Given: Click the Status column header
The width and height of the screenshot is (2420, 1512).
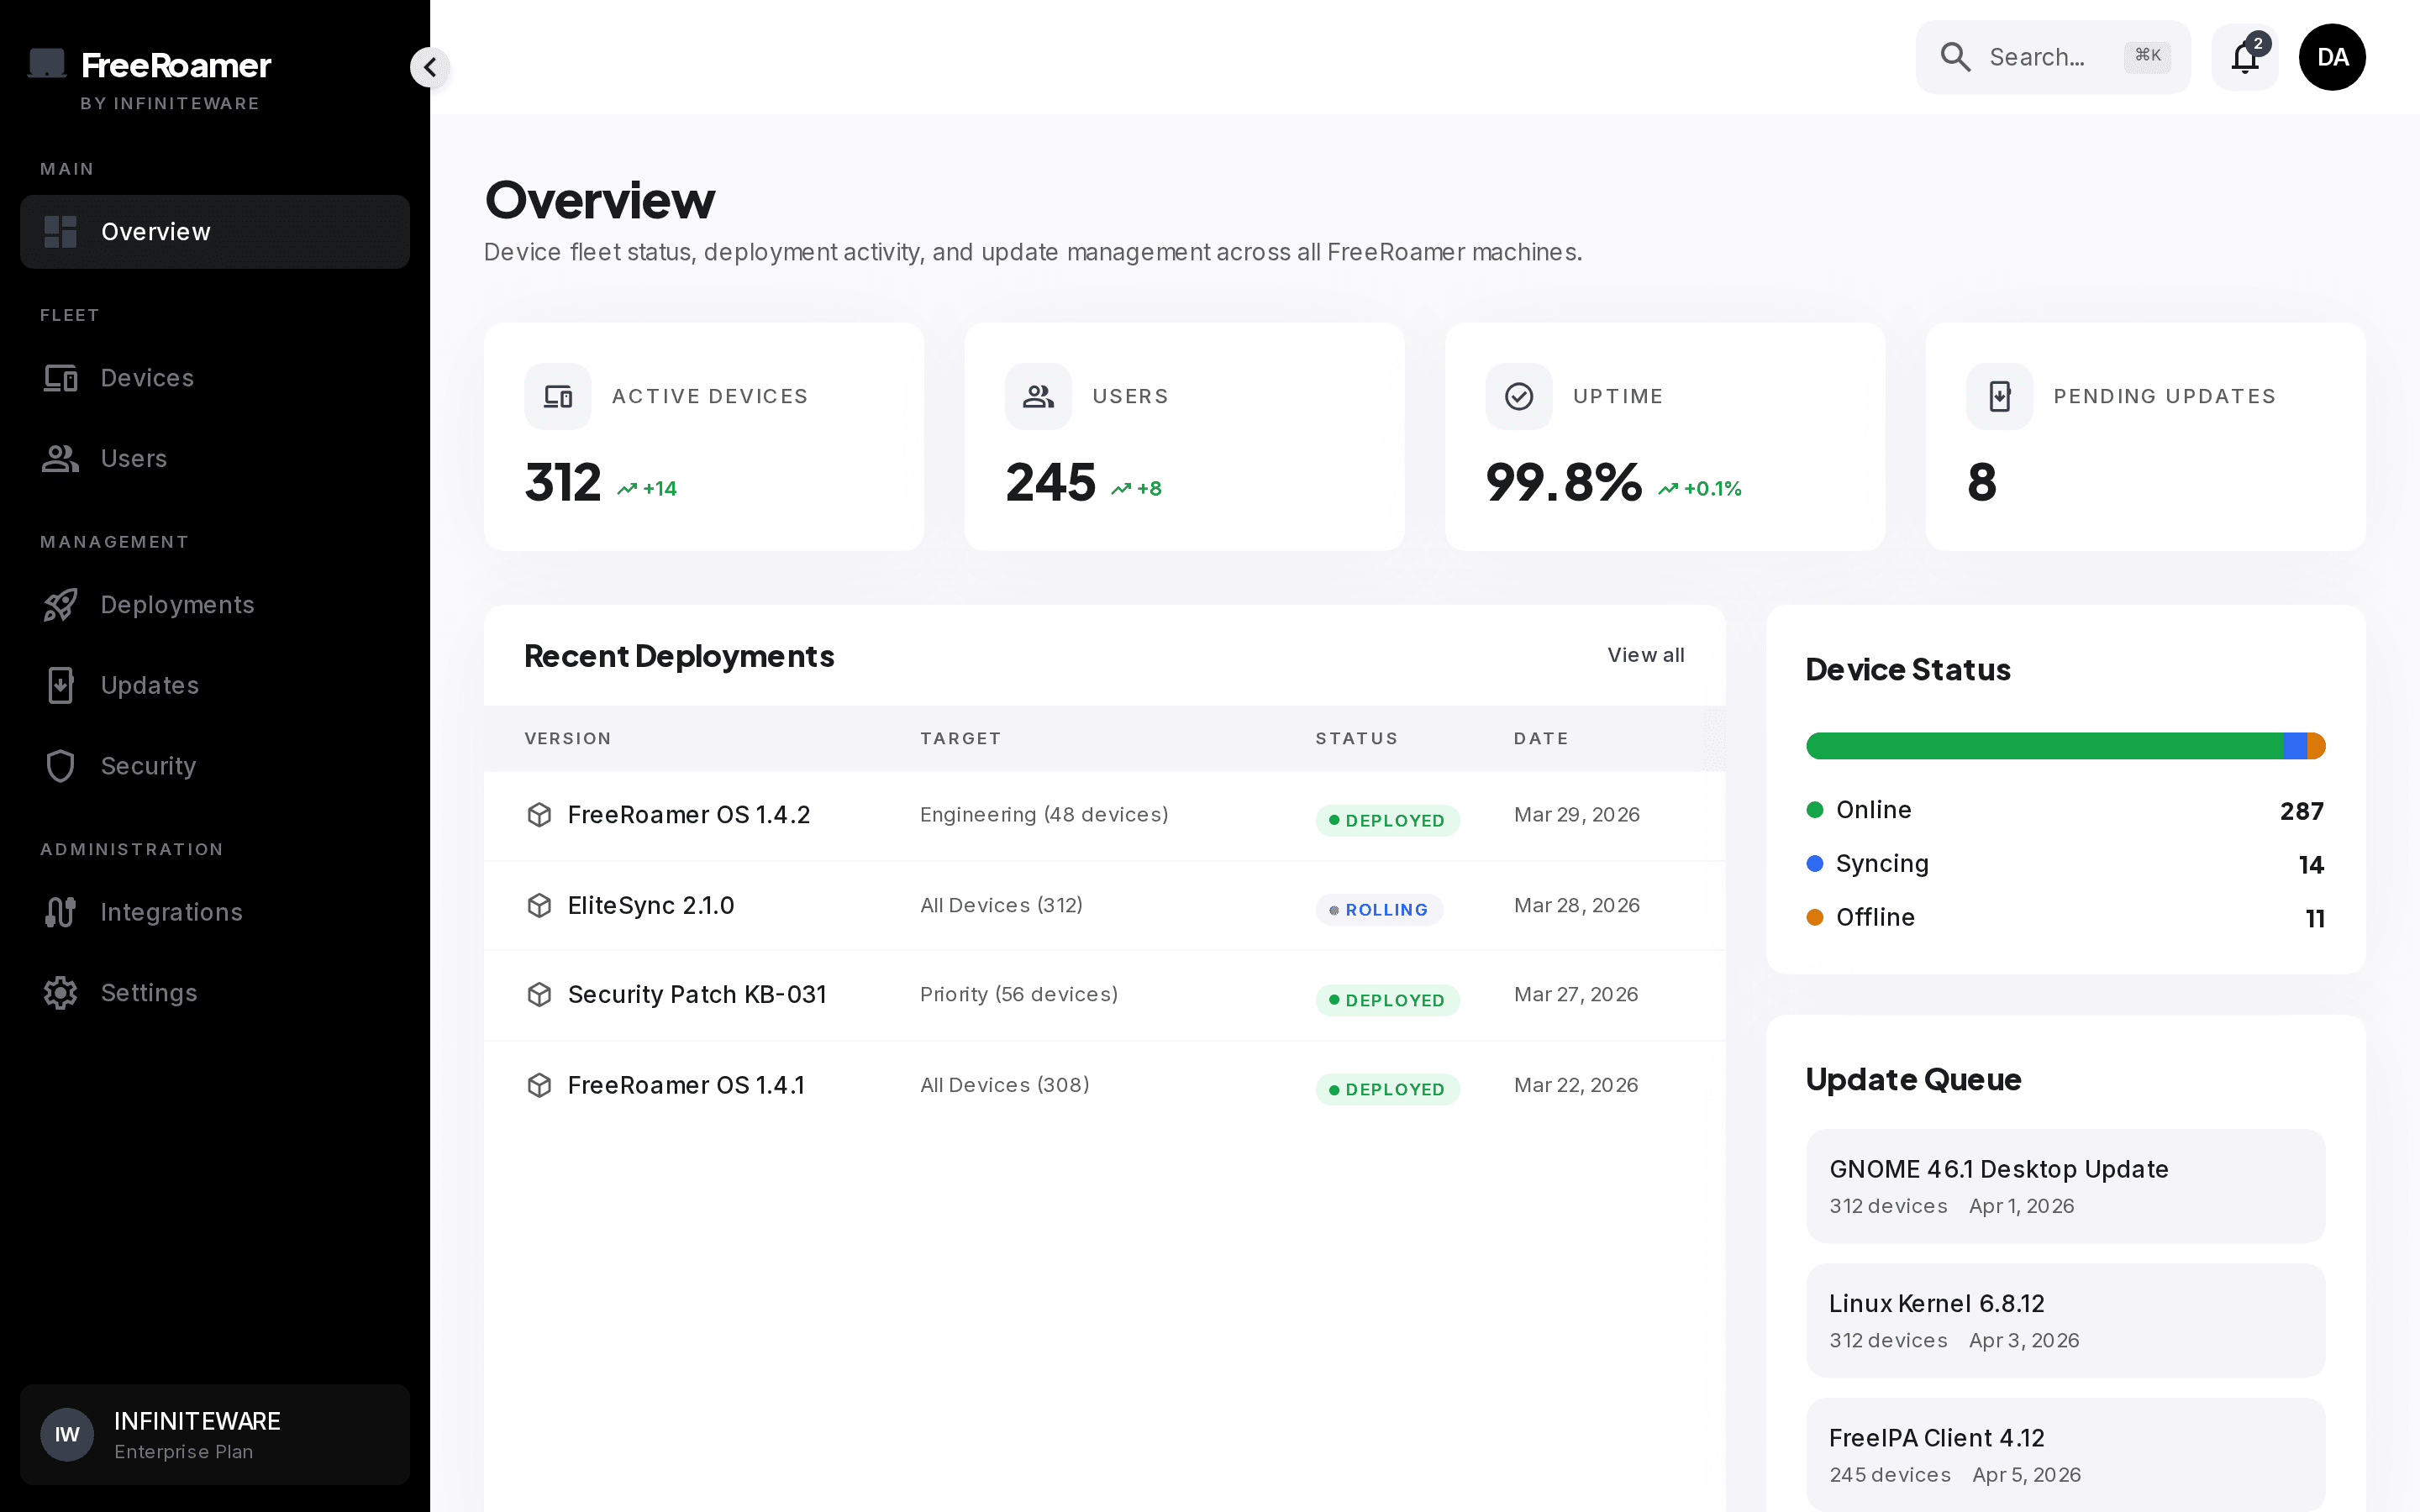Looking at the screenshot, I should (1356, 738).
